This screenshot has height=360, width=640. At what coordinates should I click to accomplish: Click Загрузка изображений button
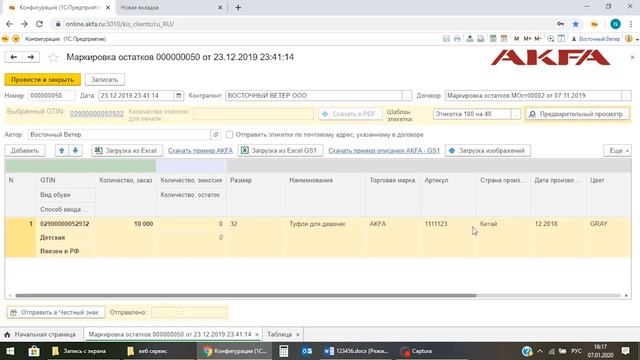(x=488, y=151)
